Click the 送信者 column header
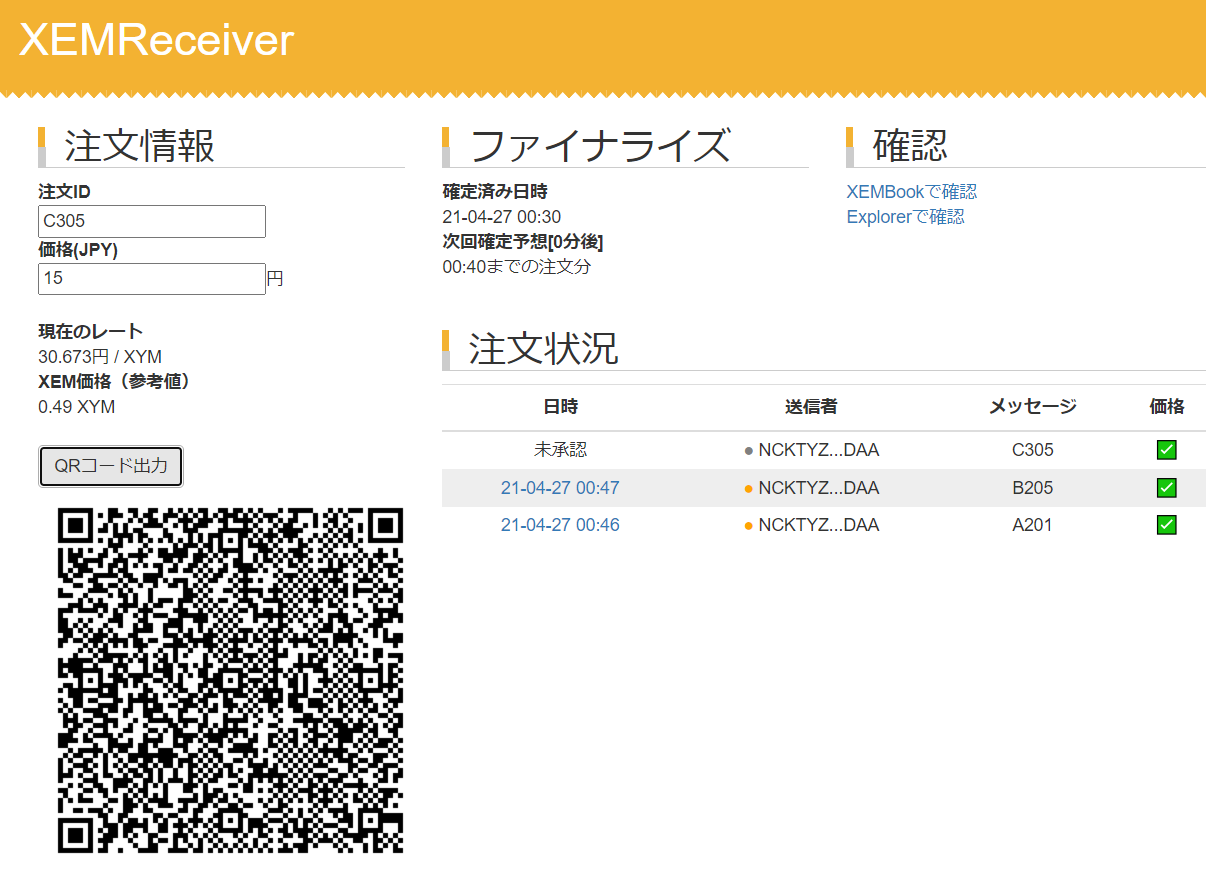Screen dimensions: 1207x889 pos(811,407)
